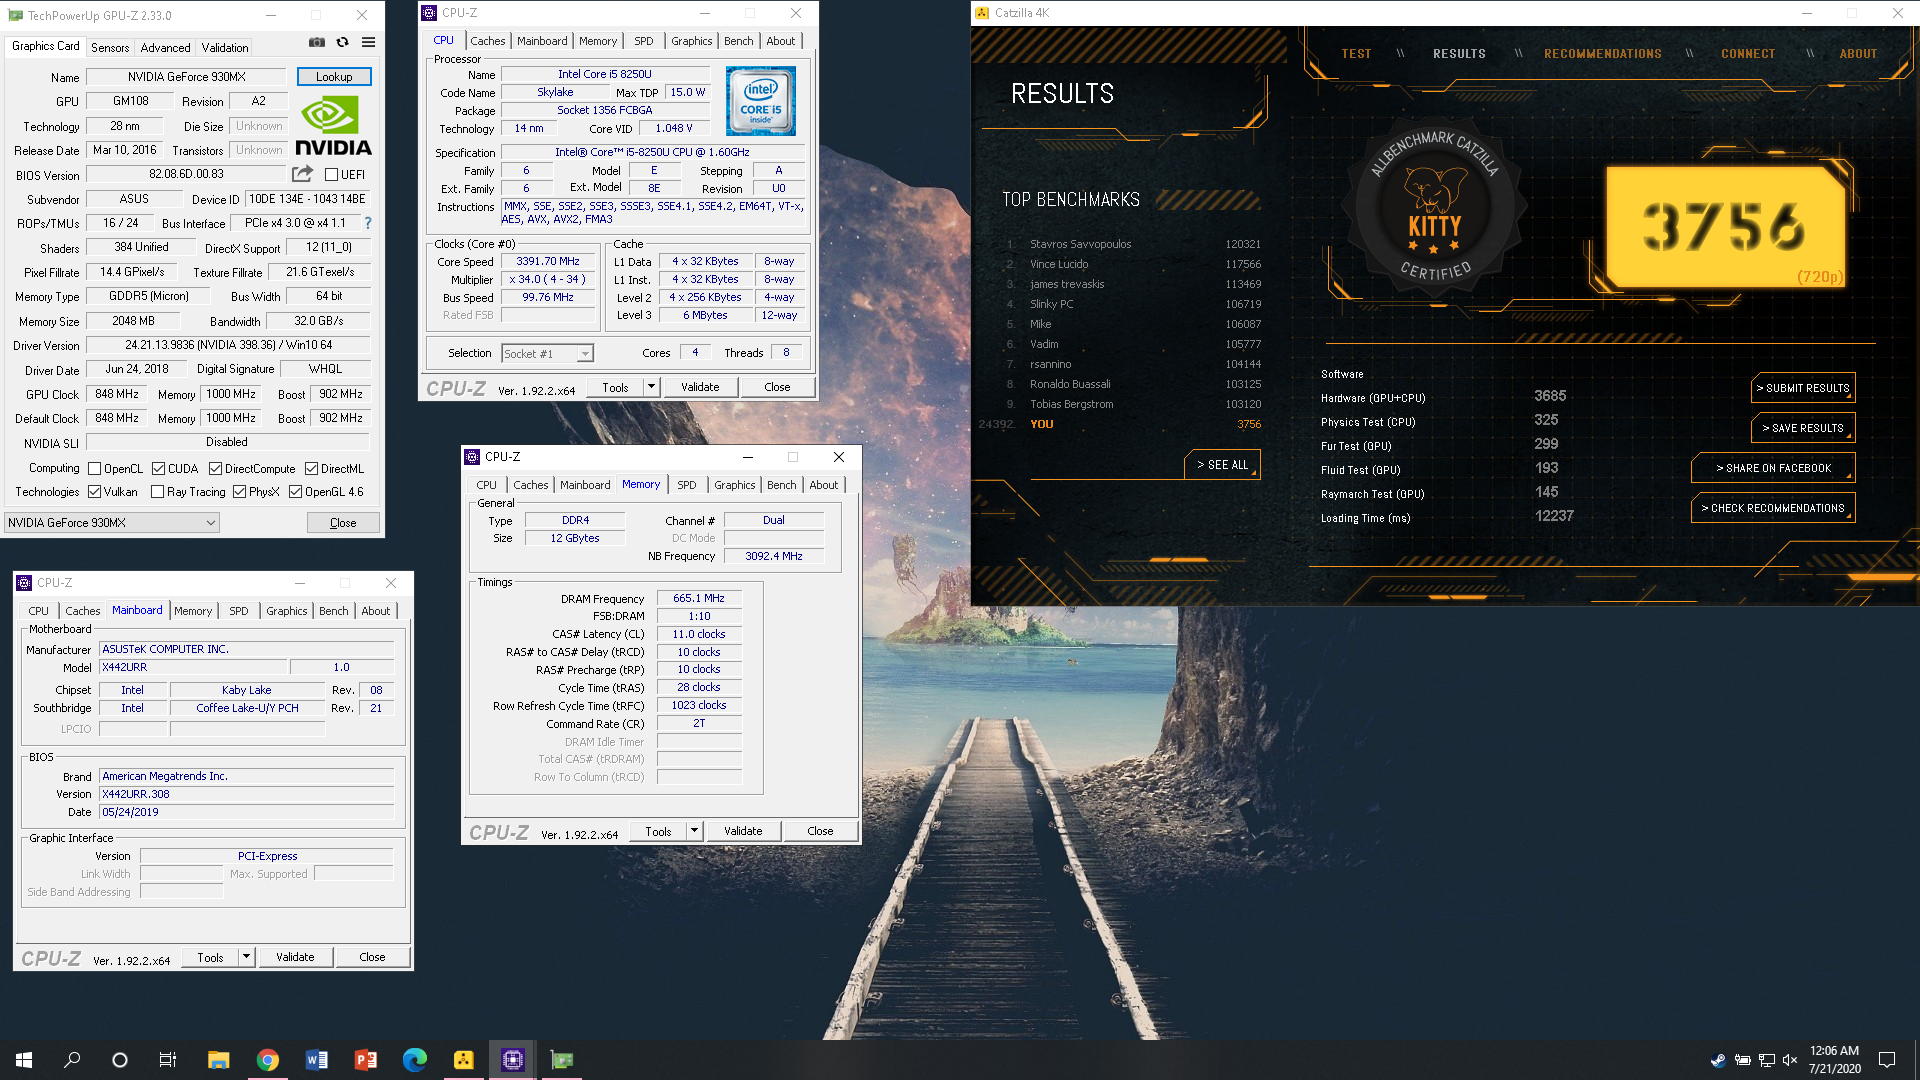Open Cortana from the taskbar
Screen dimensions: 1920x1080
(x=120, y=1060)
